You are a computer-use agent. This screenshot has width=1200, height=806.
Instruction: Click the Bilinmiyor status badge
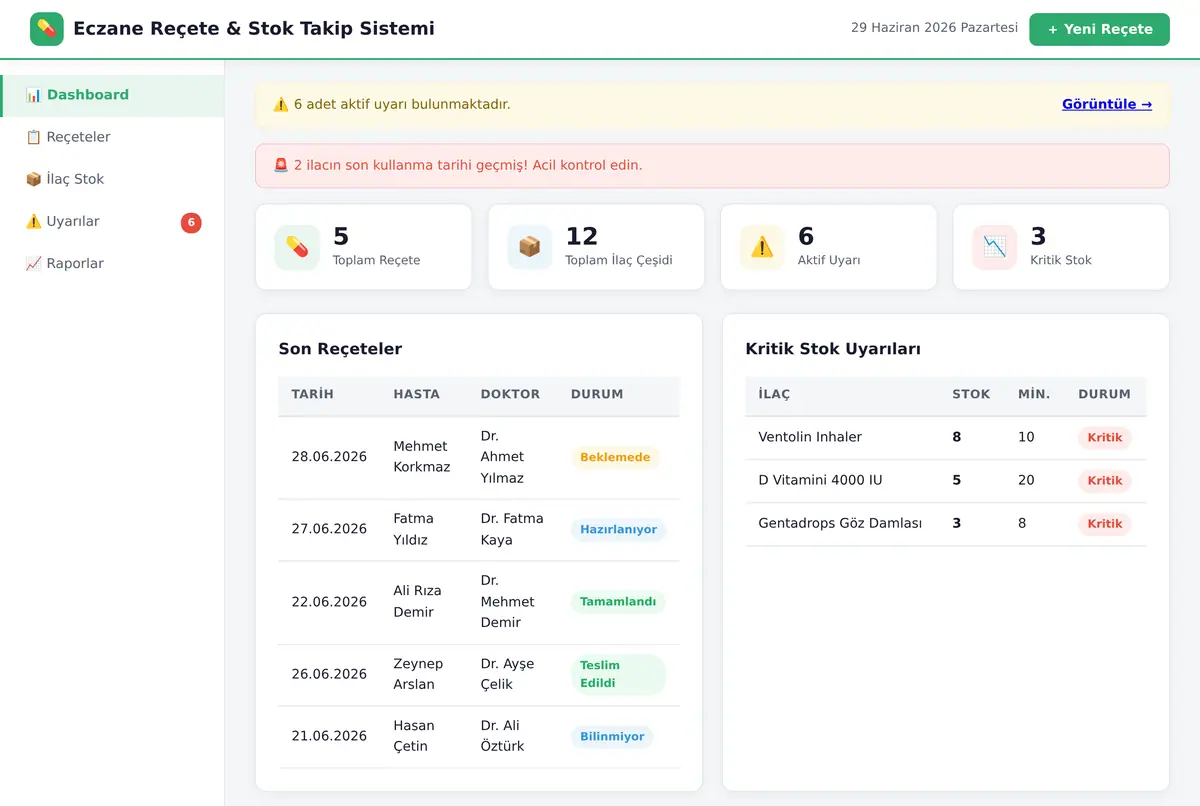click(612, 736)
